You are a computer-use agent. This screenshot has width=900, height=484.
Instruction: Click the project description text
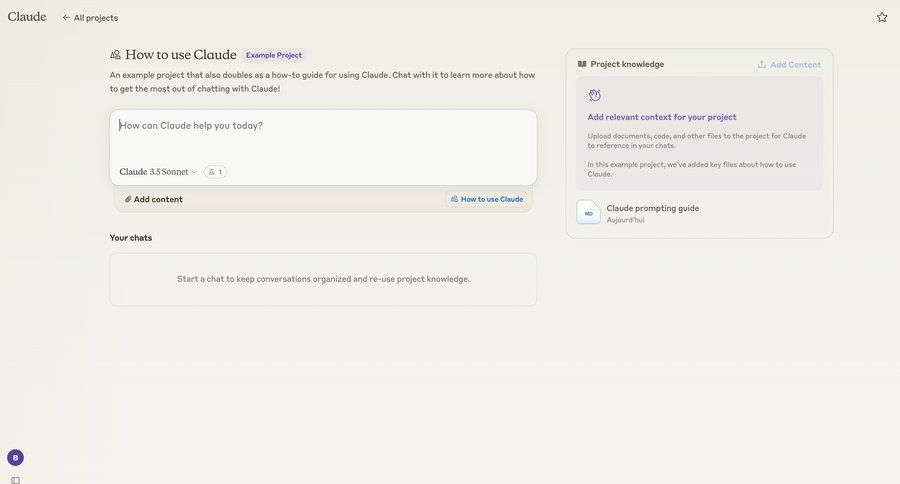click(323, 82)
